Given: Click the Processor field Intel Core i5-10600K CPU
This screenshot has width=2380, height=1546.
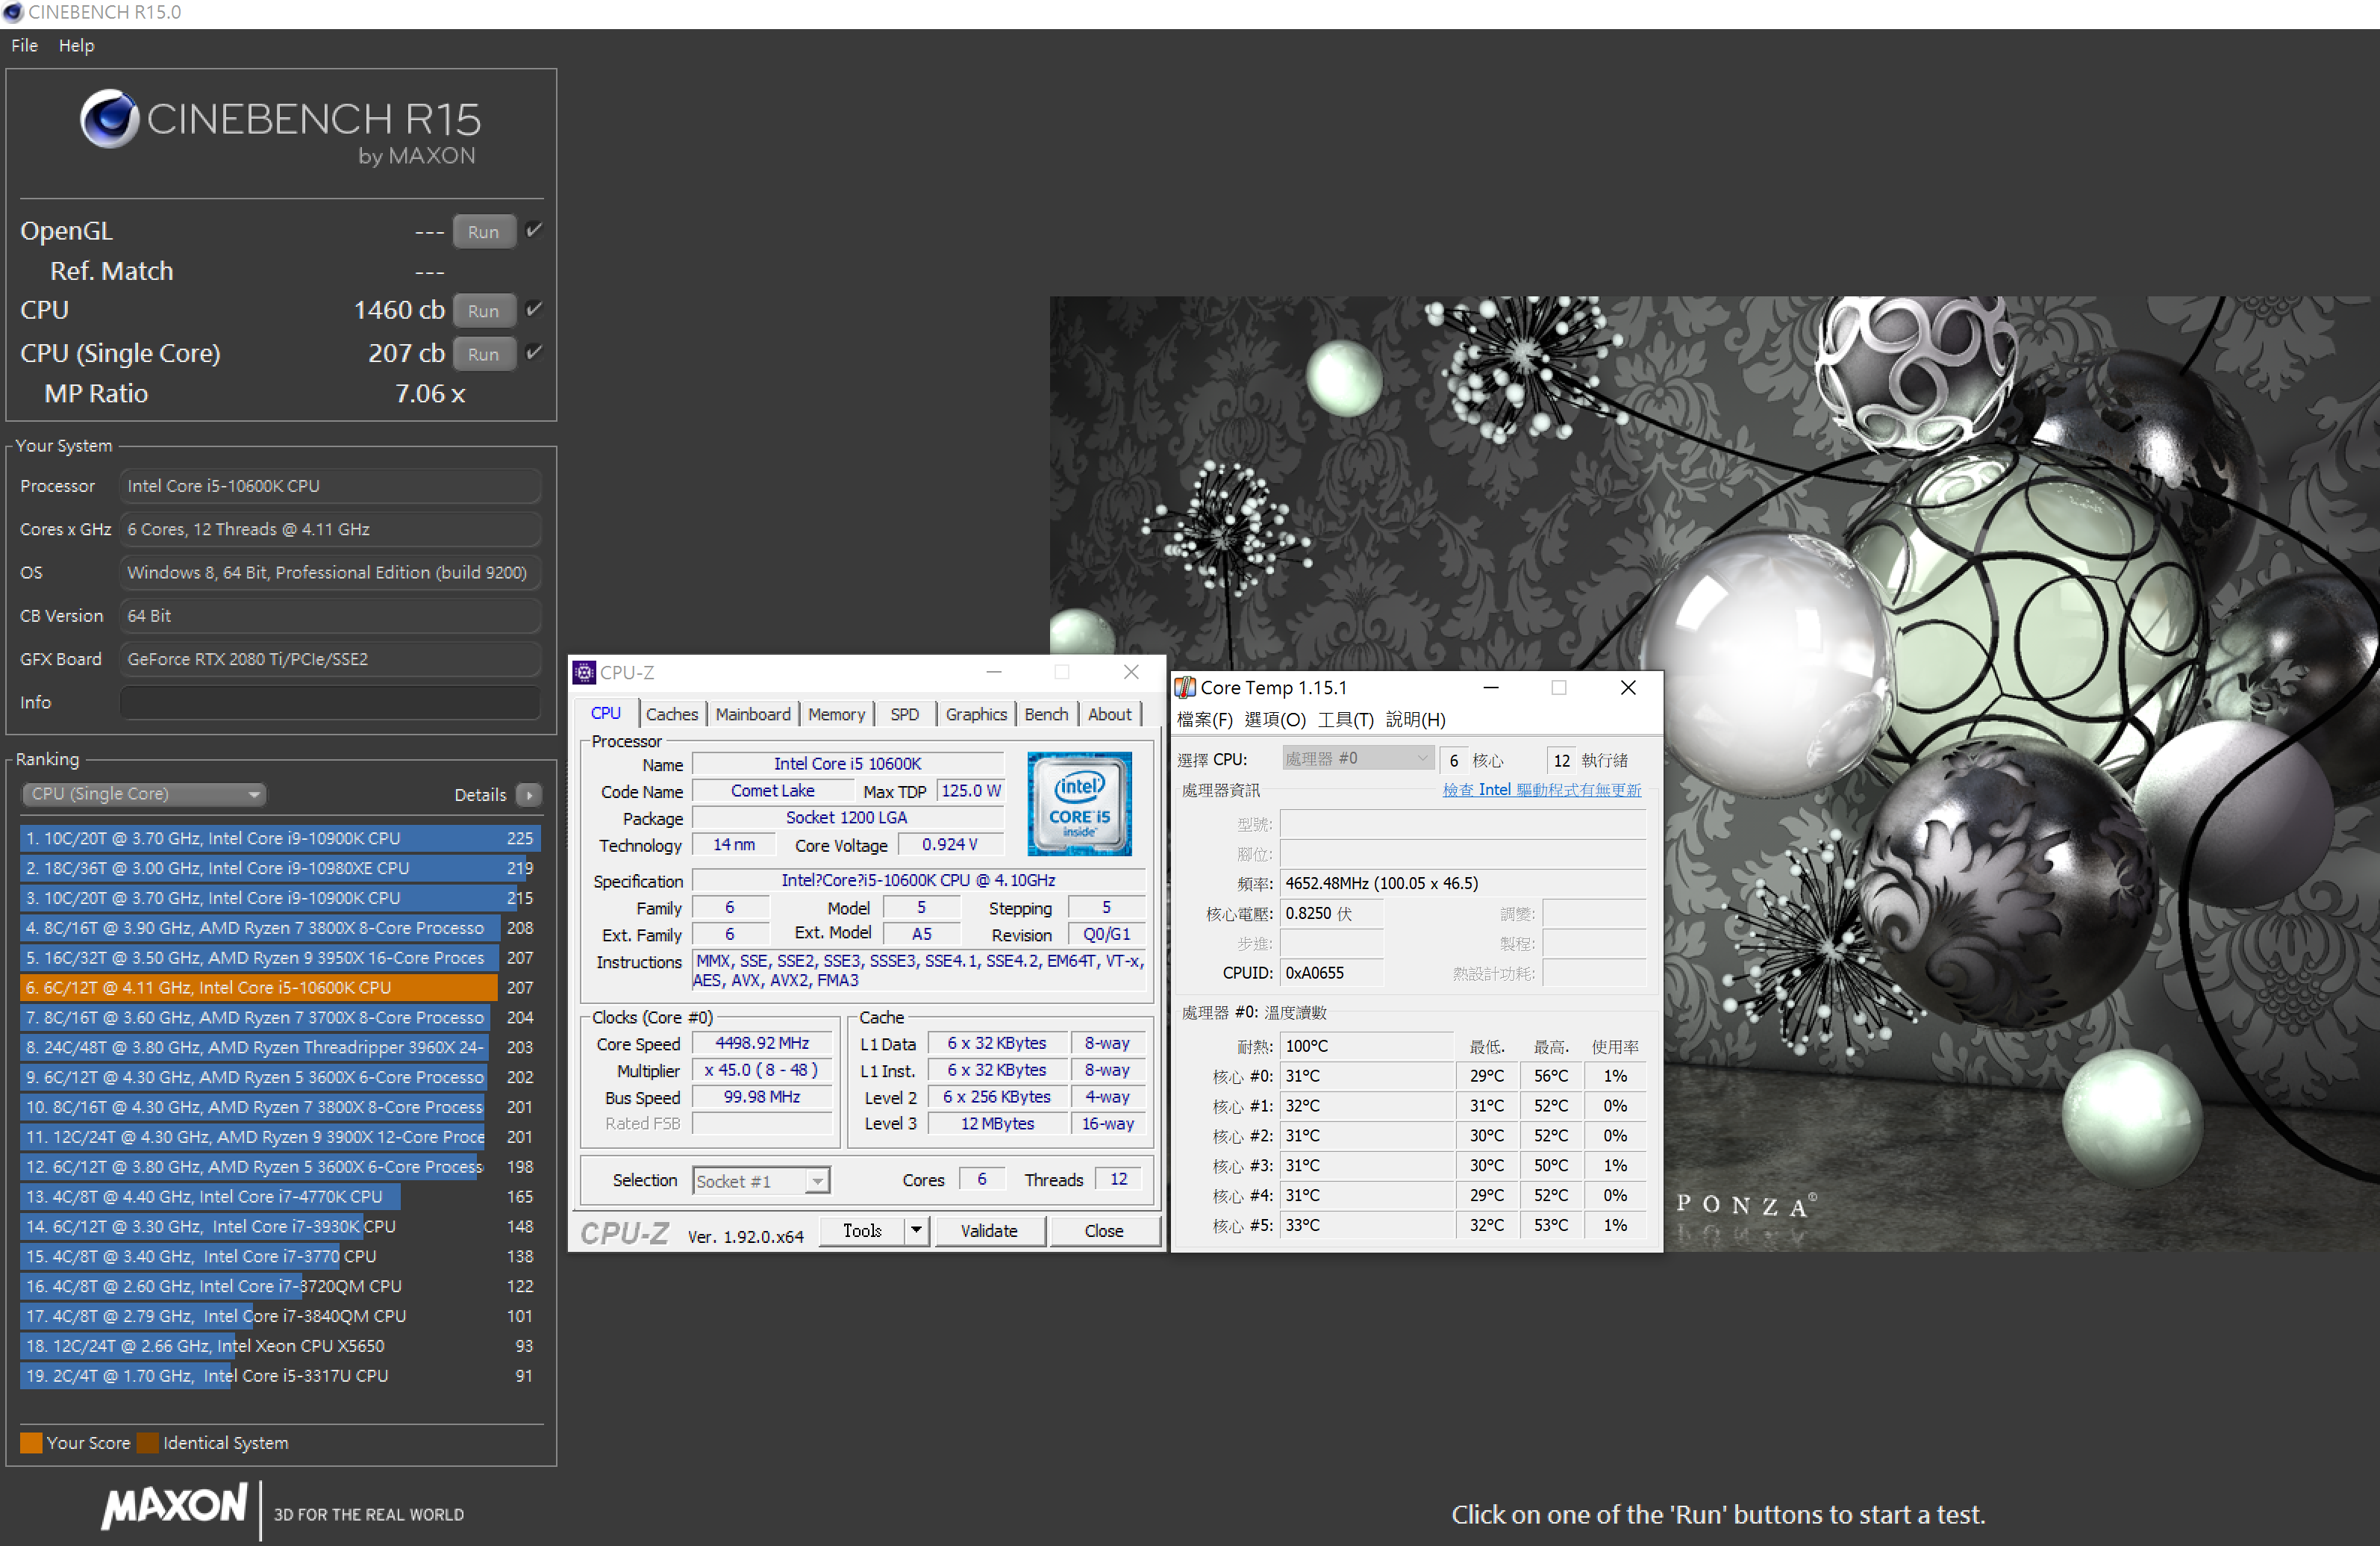Looking at the screenshot, I should click(x=331, y=486).
